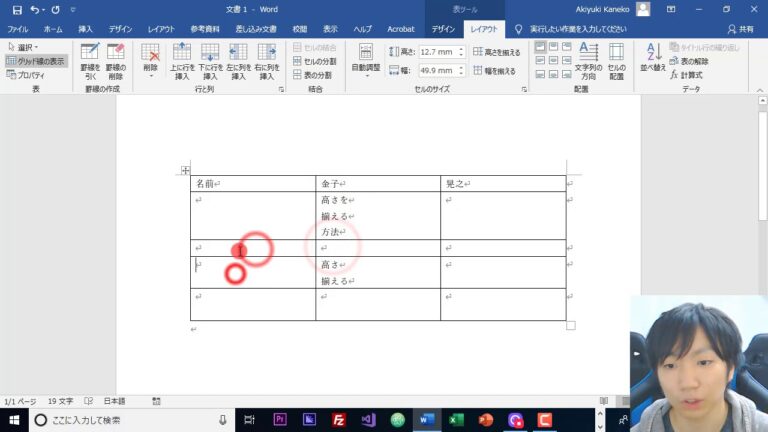Click the 名前 table cell

tap(253, 184)
